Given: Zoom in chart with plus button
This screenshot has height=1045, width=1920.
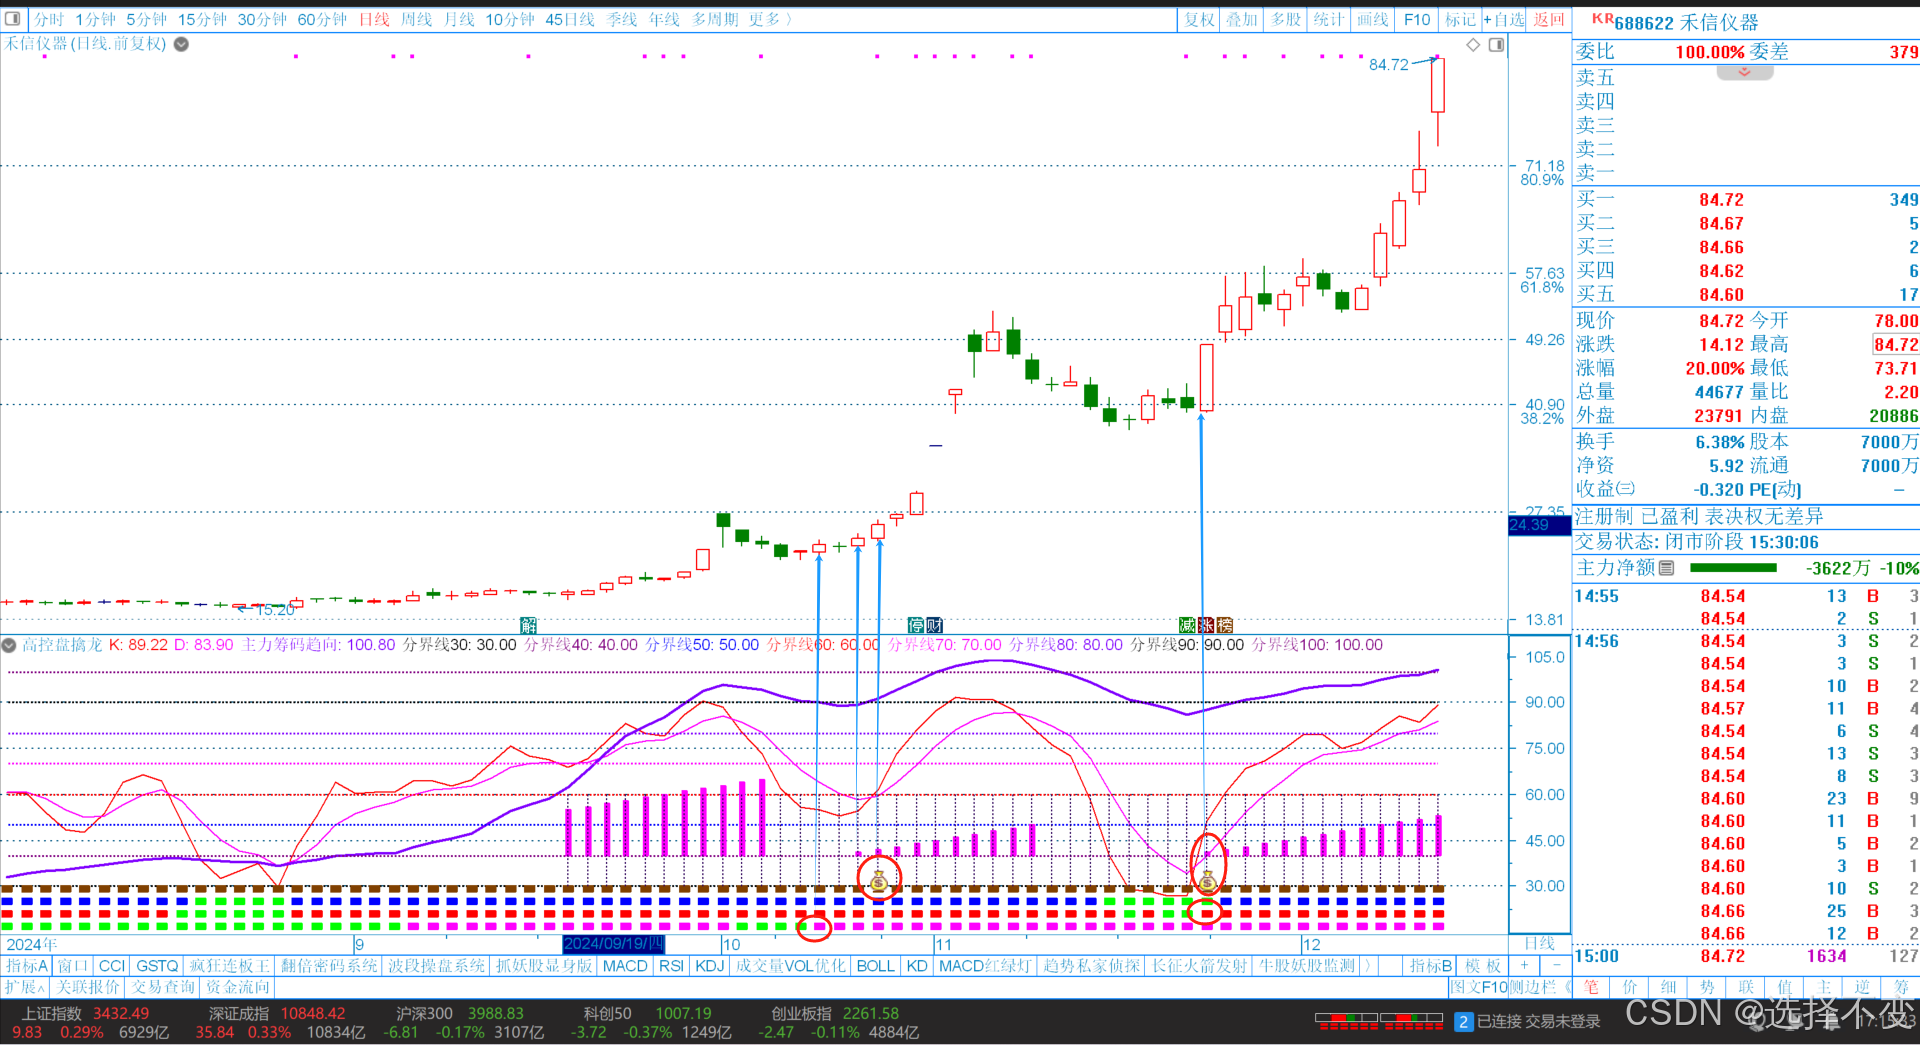Looking at the screenshot, I should [1525, 966].
